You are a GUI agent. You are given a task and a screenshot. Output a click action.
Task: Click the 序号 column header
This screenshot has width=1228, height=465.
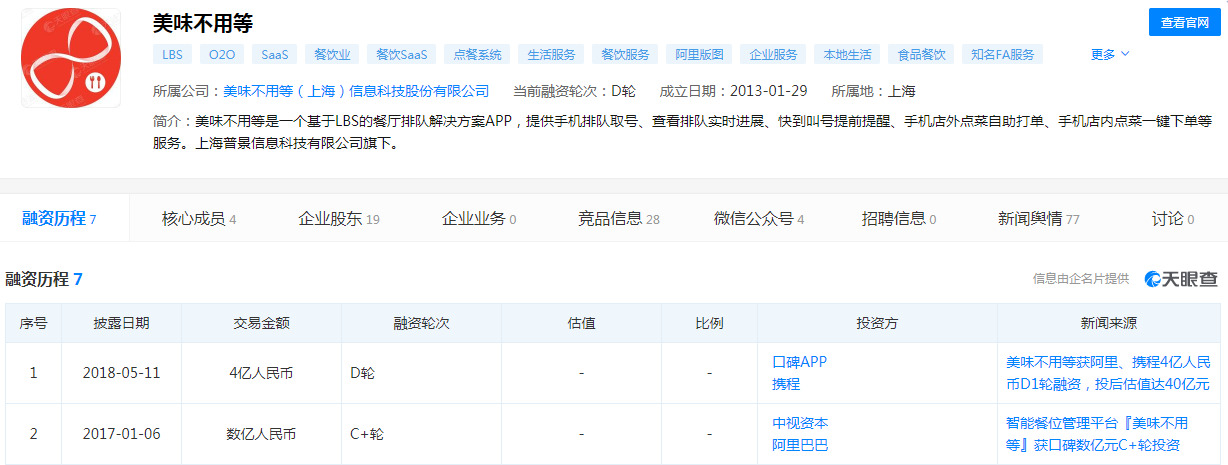coord(34,323)
